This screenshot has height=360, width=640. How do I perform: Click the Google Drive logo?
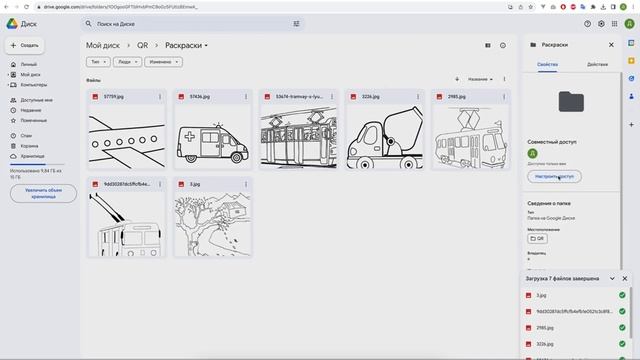tap(12, 24)
